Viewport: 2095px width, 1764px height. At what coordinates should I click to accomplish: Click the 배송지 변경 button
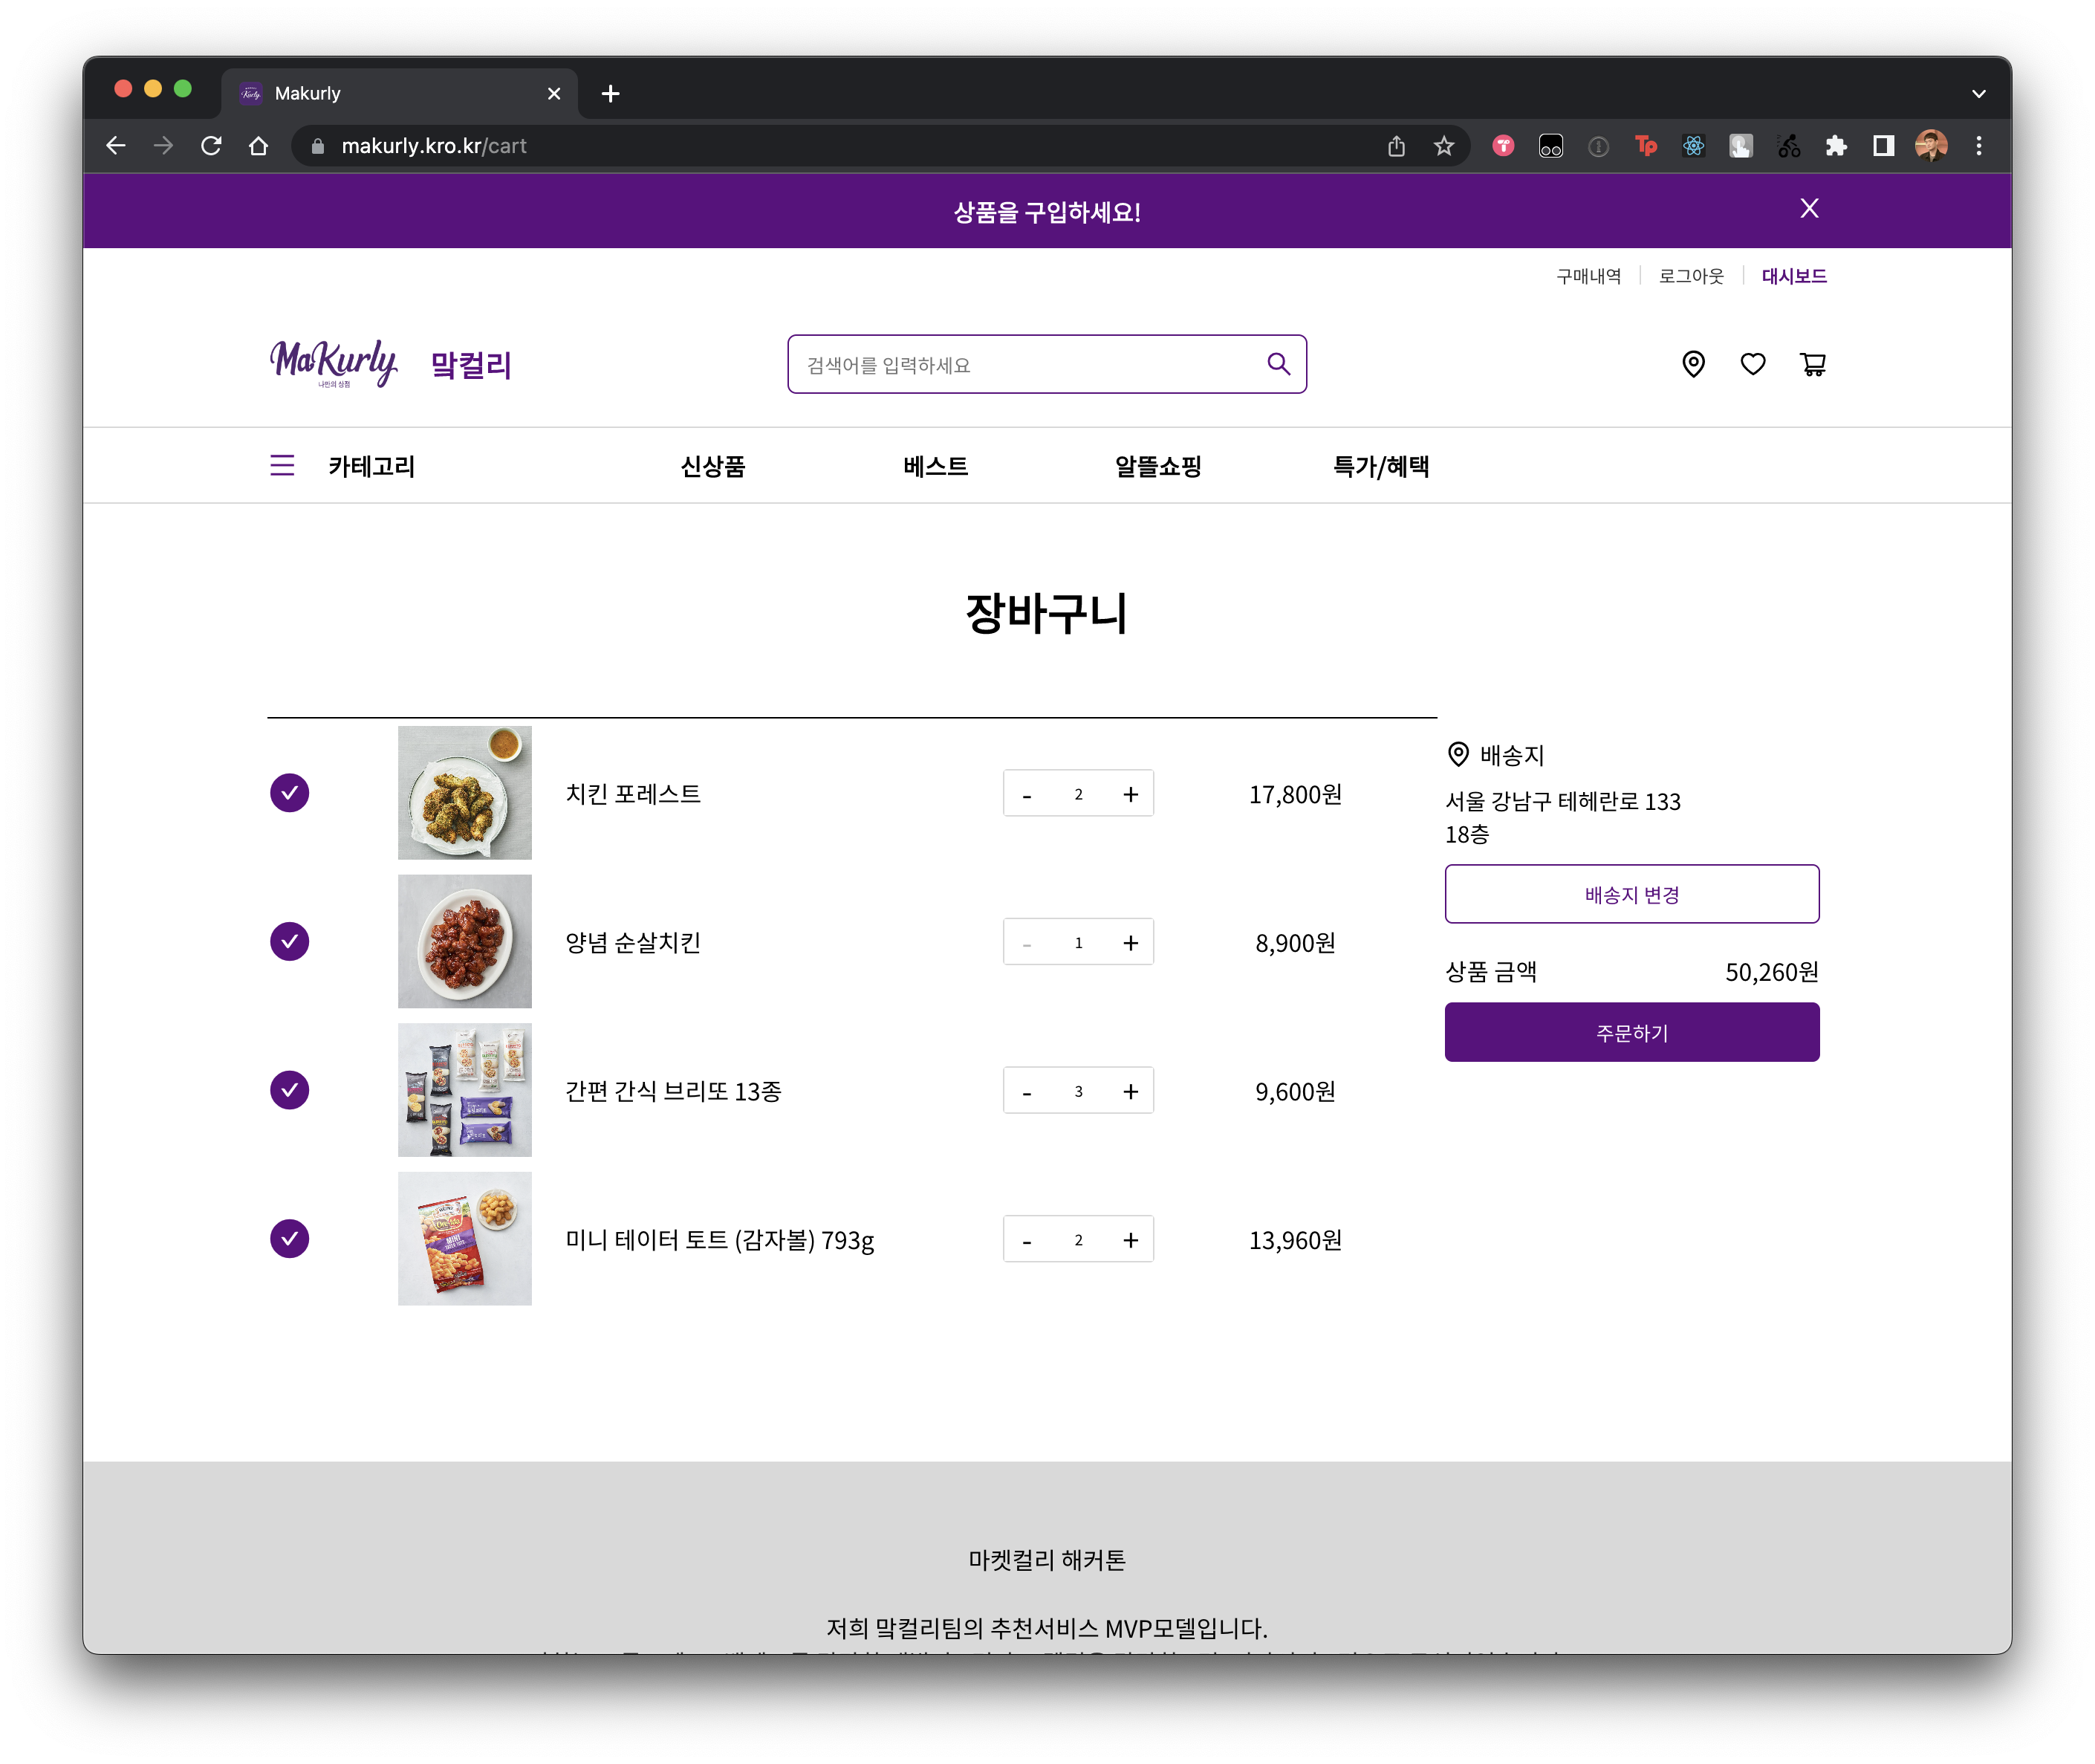pyautogui.click(x=1631, y=894)
